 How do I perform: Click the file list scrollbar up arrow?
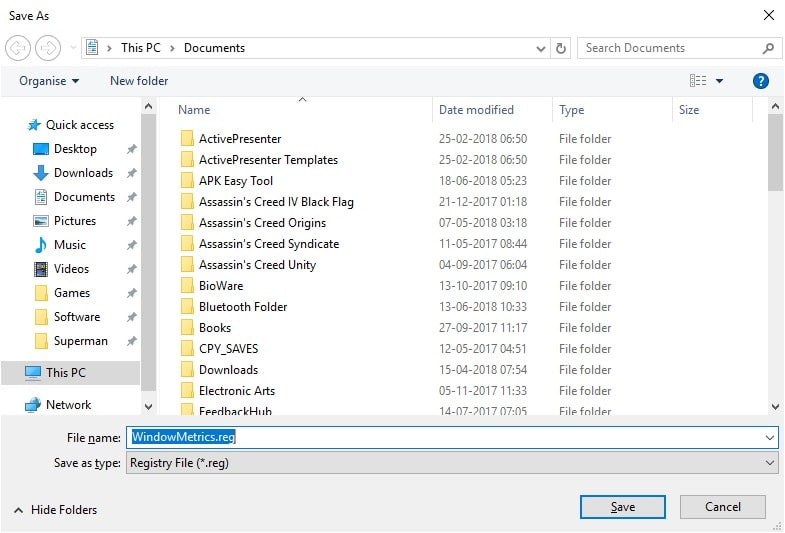(x=775, y=106)
